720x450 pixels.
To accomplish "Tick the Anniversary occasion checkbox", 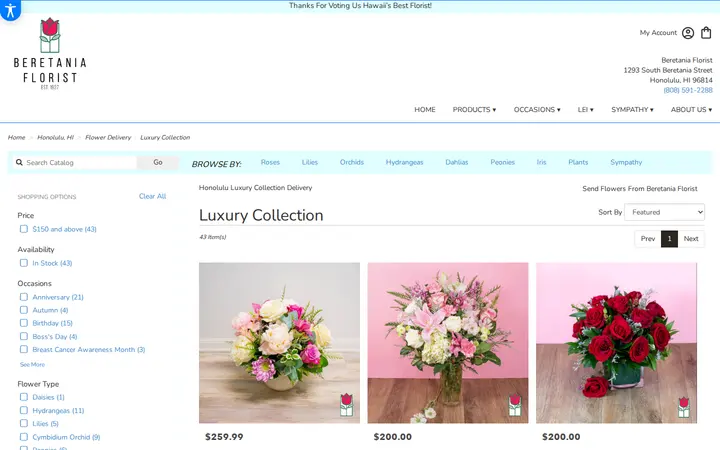I will click(x=24, y=297).
